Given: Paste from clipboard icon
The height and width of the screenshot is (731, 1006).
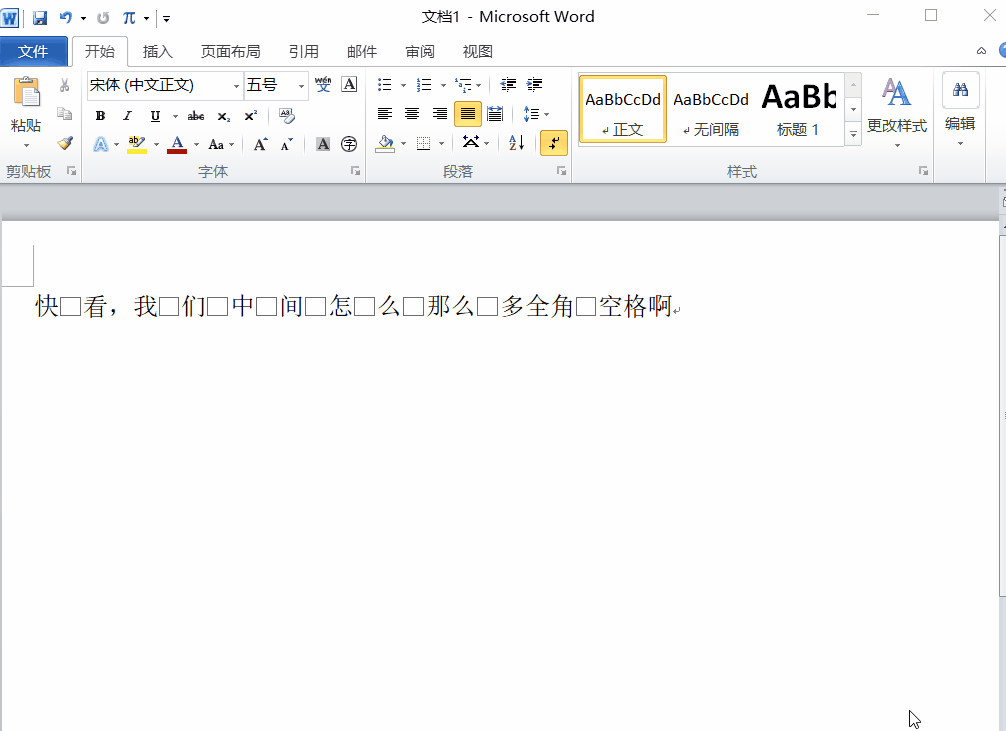Looking at the screenshot, I should pos(26,92).
